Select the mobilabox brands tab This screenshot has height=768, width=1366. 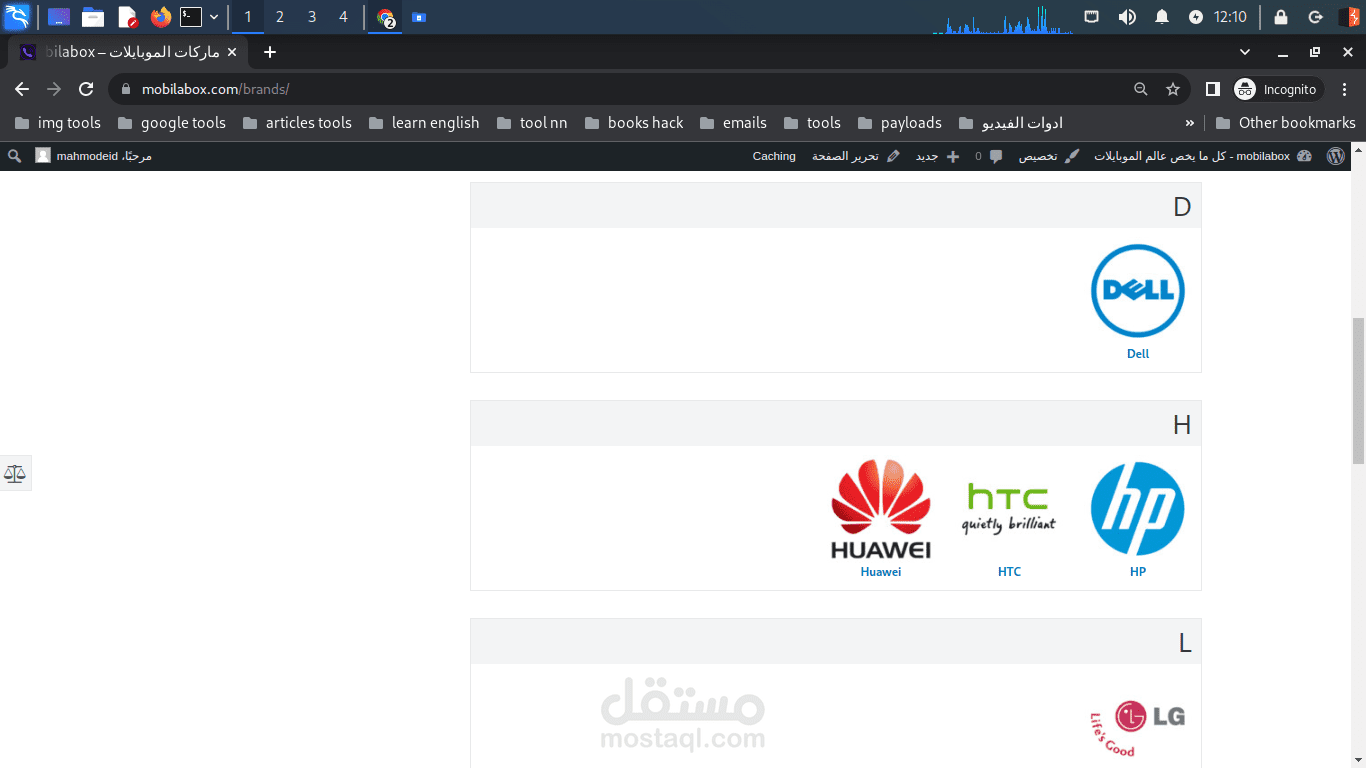coord(128,52)
